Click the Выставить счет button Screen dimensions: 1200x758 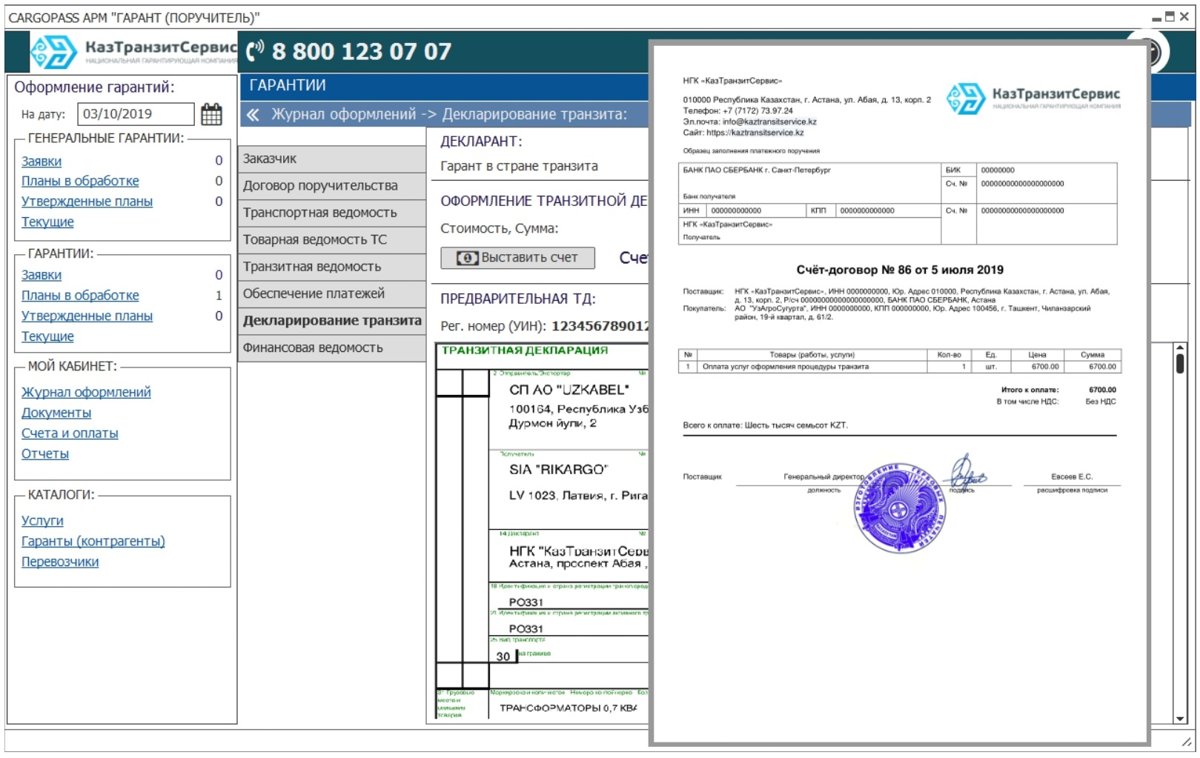[517, 257]
